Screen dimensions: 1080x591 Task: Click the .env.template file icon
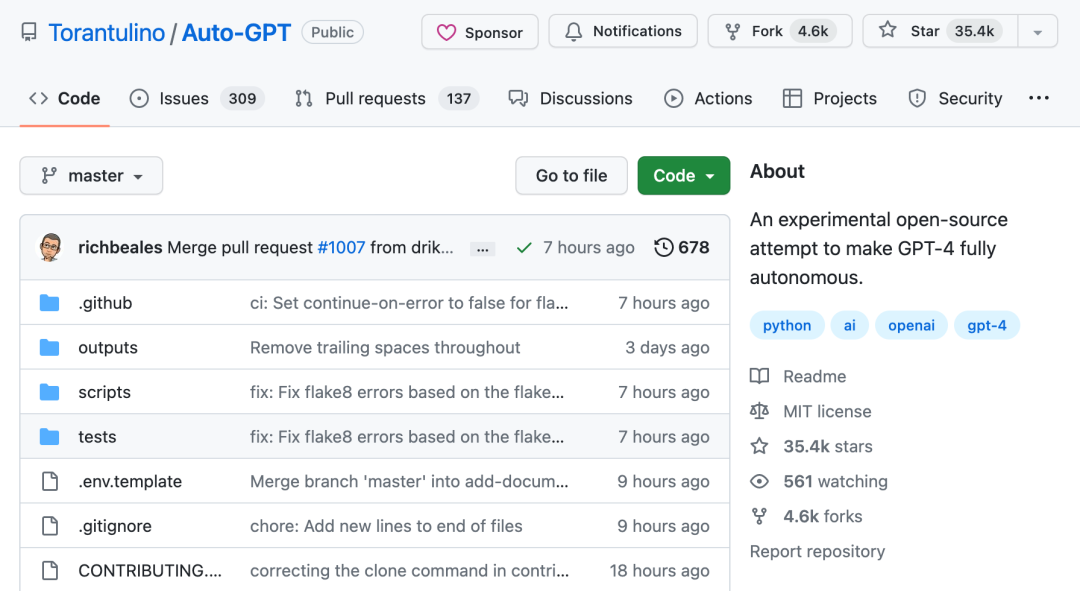(50, 481)
